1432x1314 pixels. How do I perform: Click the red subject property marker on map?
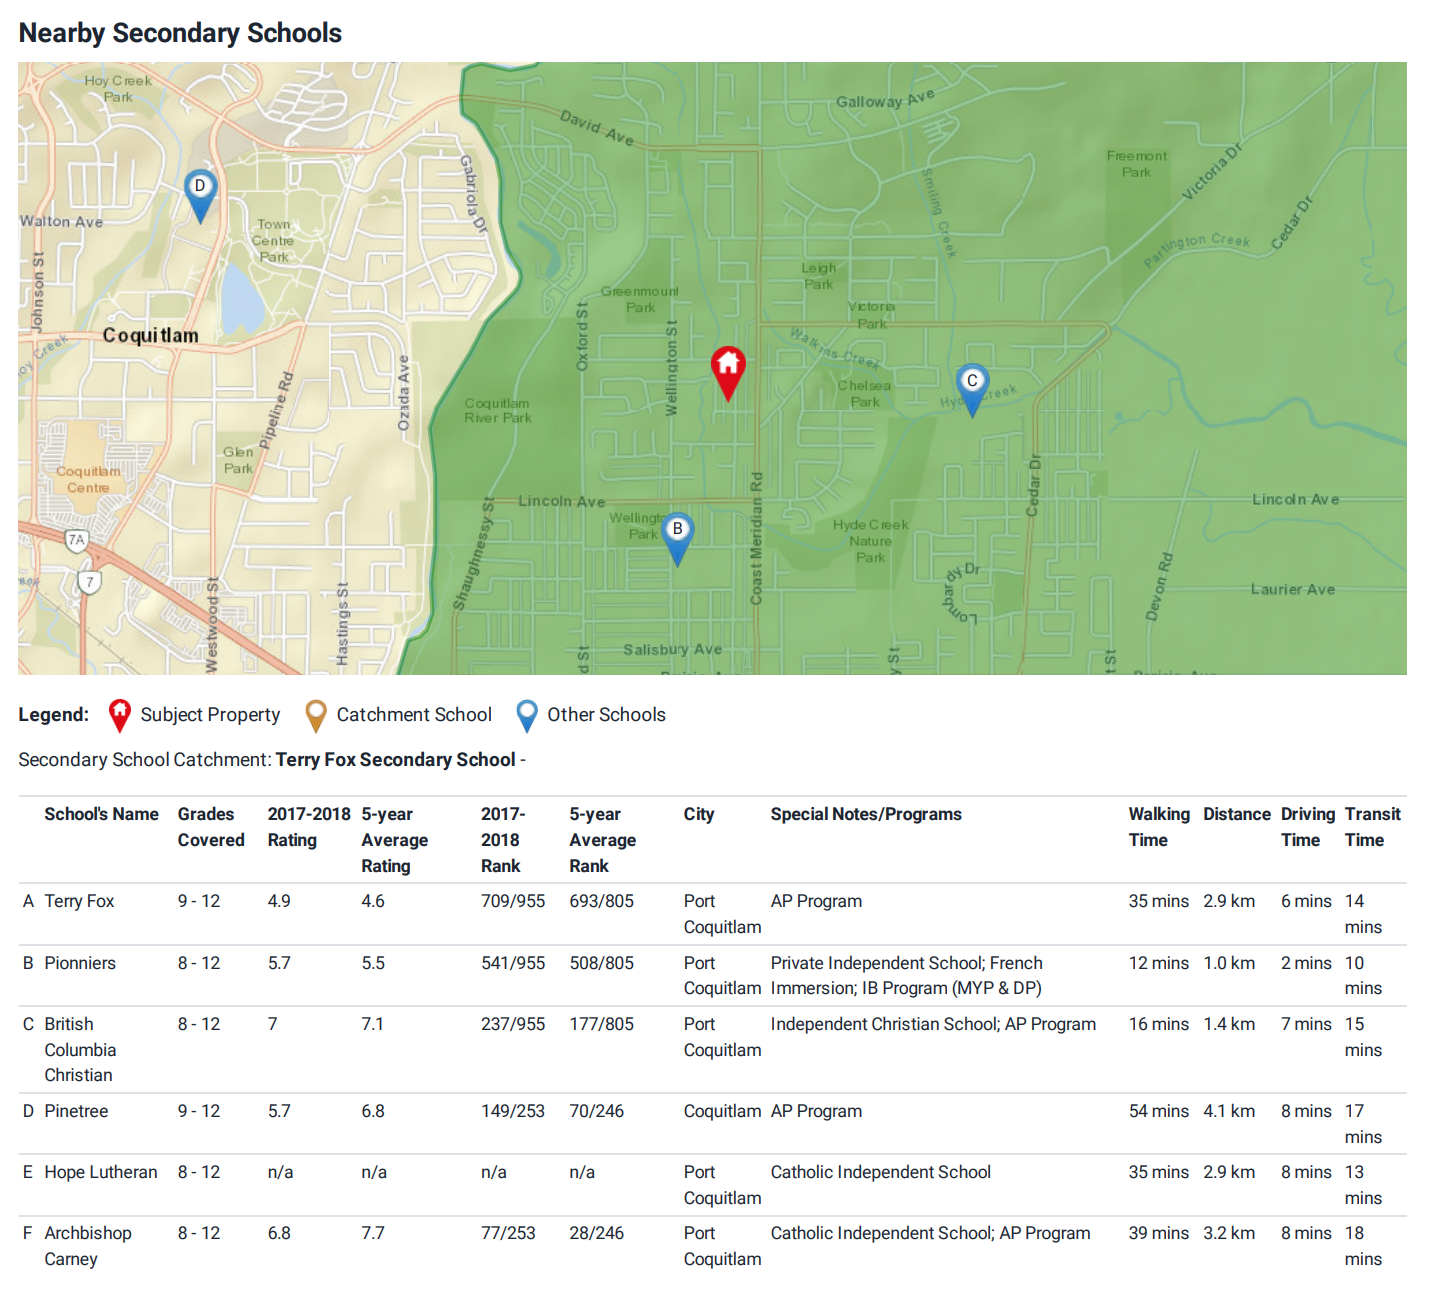(728, 374)
